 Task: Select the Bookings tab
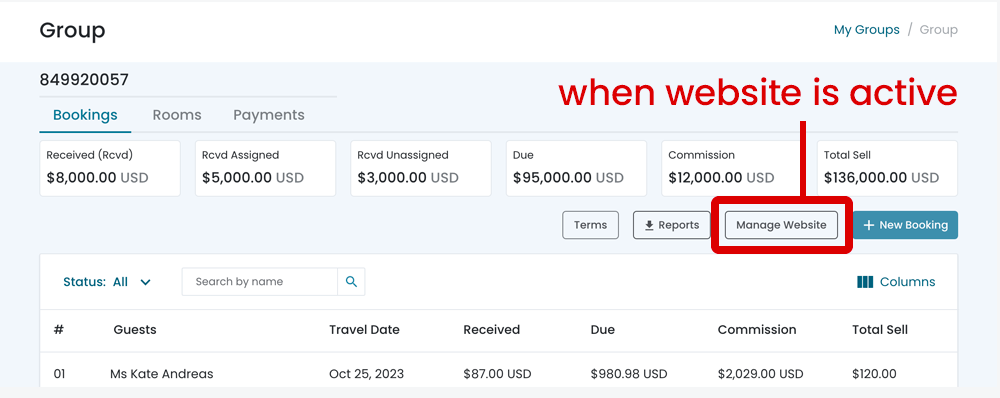(85, 115)
